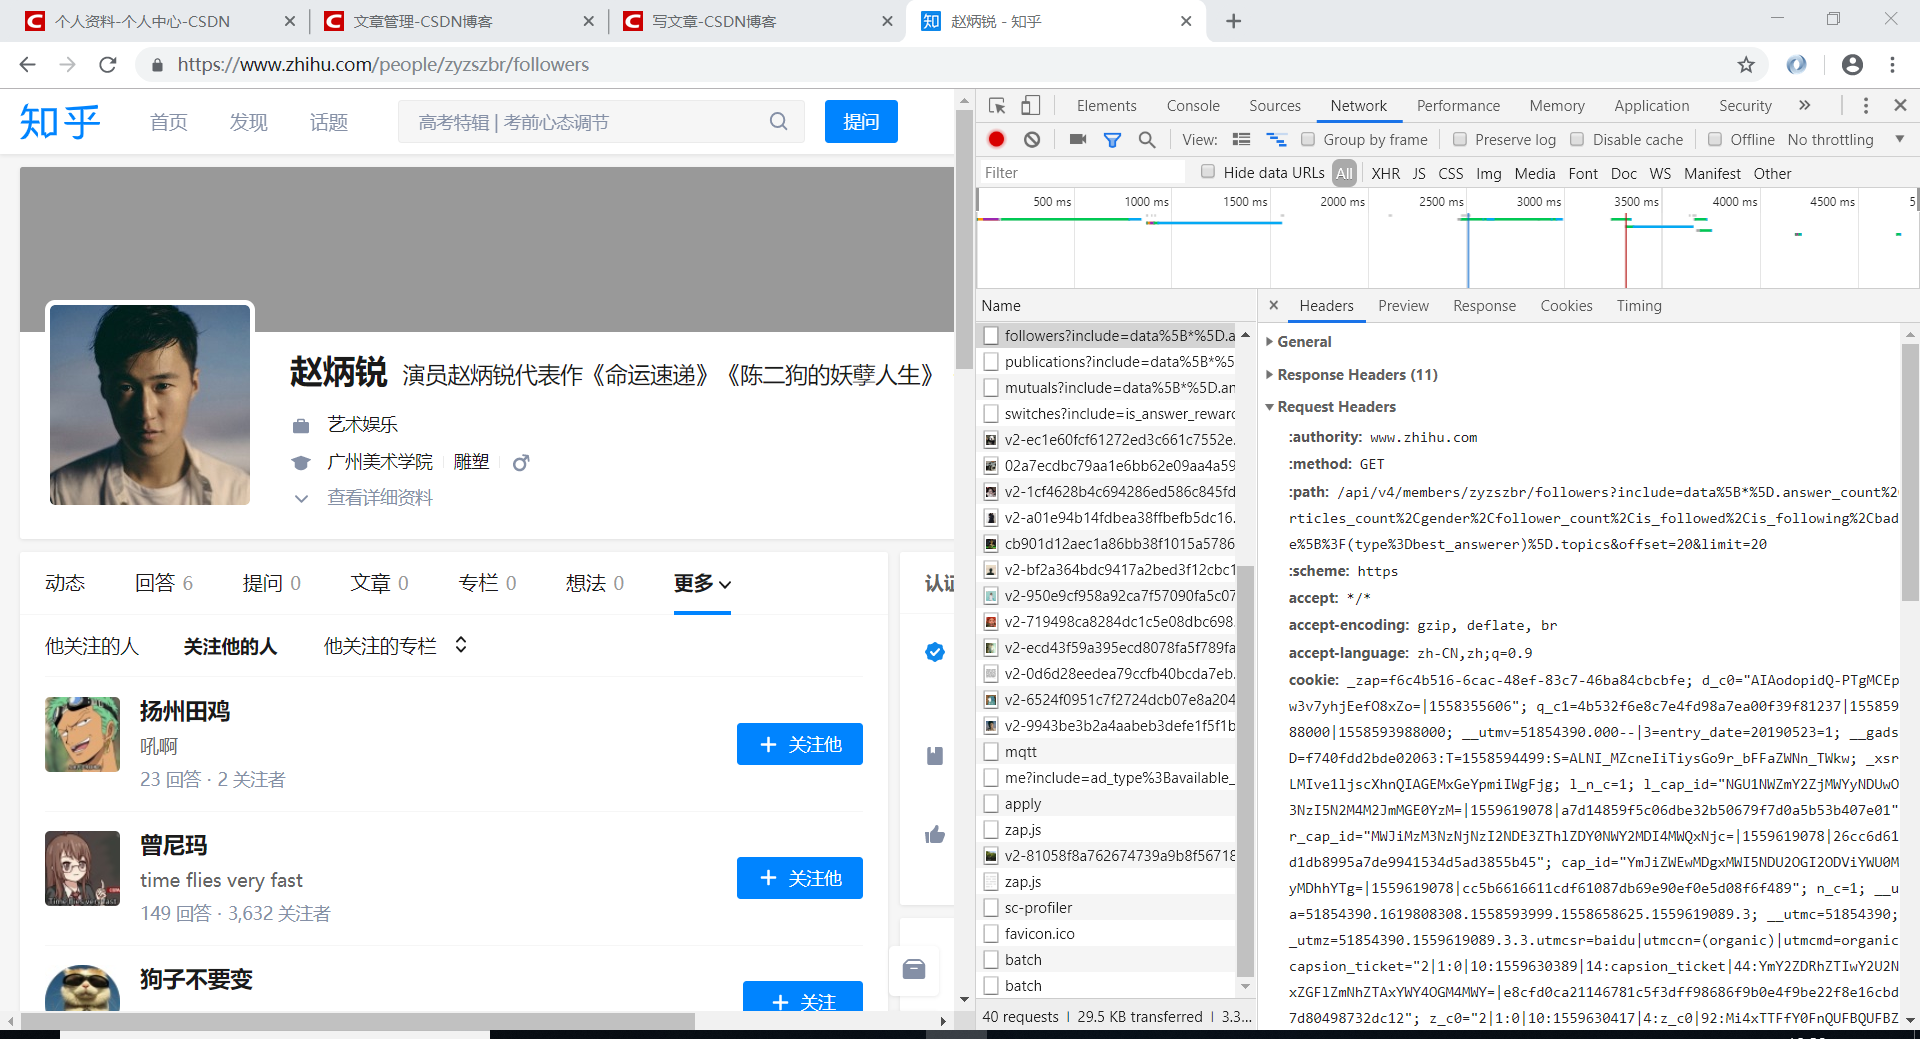Check box beside followers?include request
The image size is (1920, 1039).
(991, 335)
